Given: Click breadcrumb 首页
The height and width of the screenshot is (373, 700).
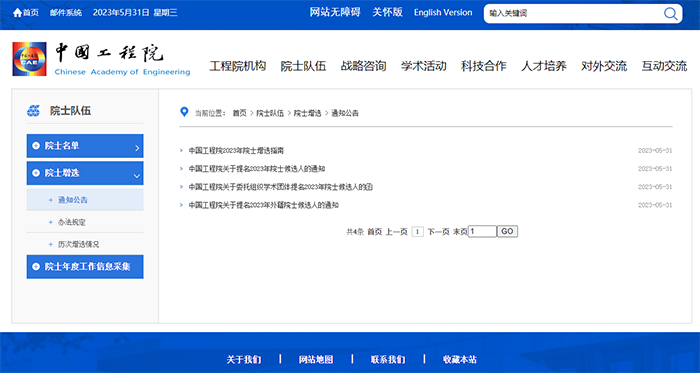Looking at the screenshot, I should pyautogui.click(x=239, y=113).
